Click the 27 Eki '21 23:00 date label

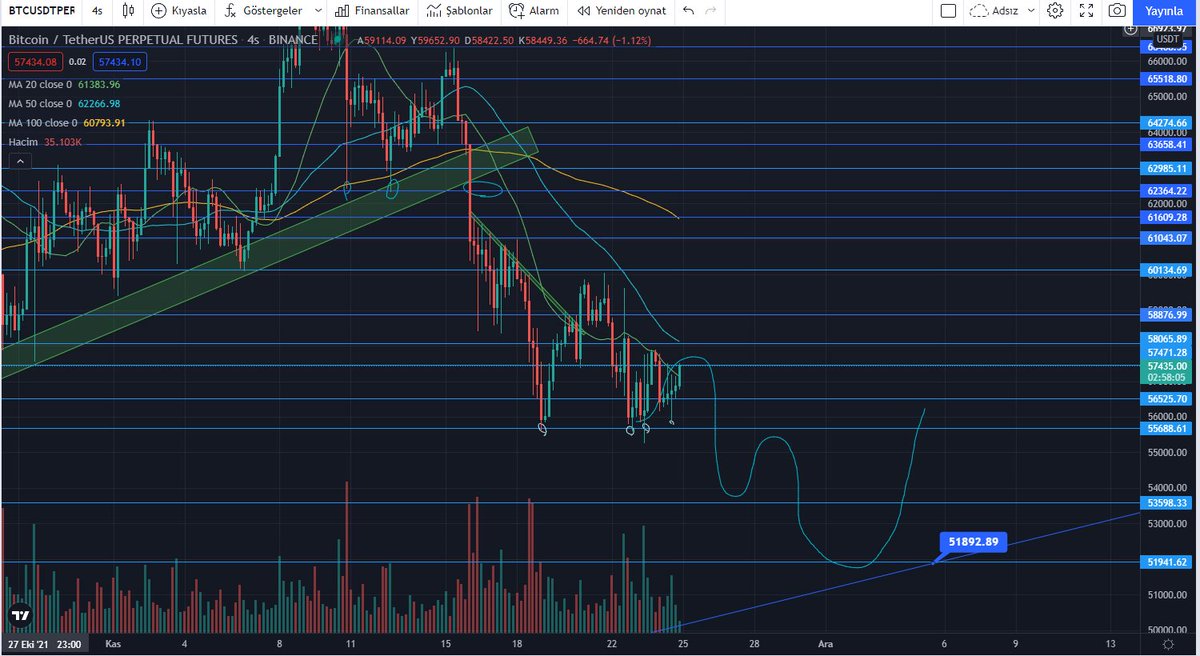(43, 644)
